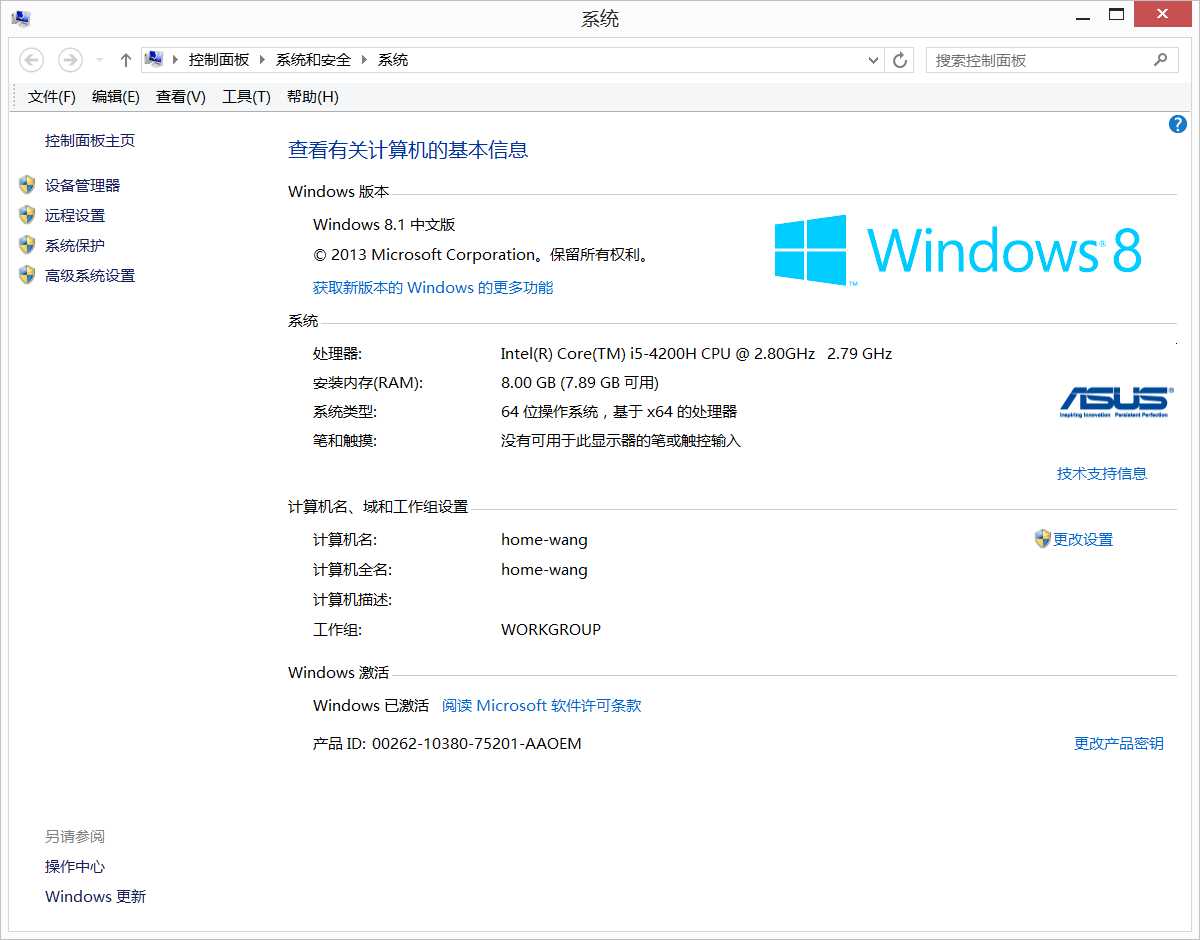This screenshot has height=940, width=1200.
Task: Click full computer name home-wang next to 计算机全名
Action: (x=544, y=570)
